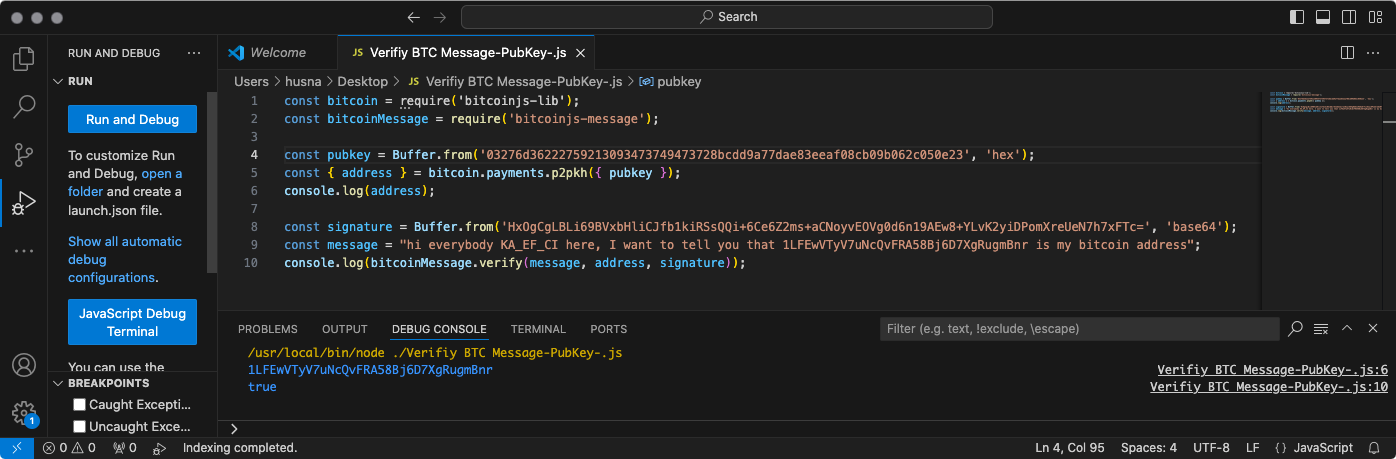Open the Manage gear icon
This screenshot has width=1396, height=459.
23,413
